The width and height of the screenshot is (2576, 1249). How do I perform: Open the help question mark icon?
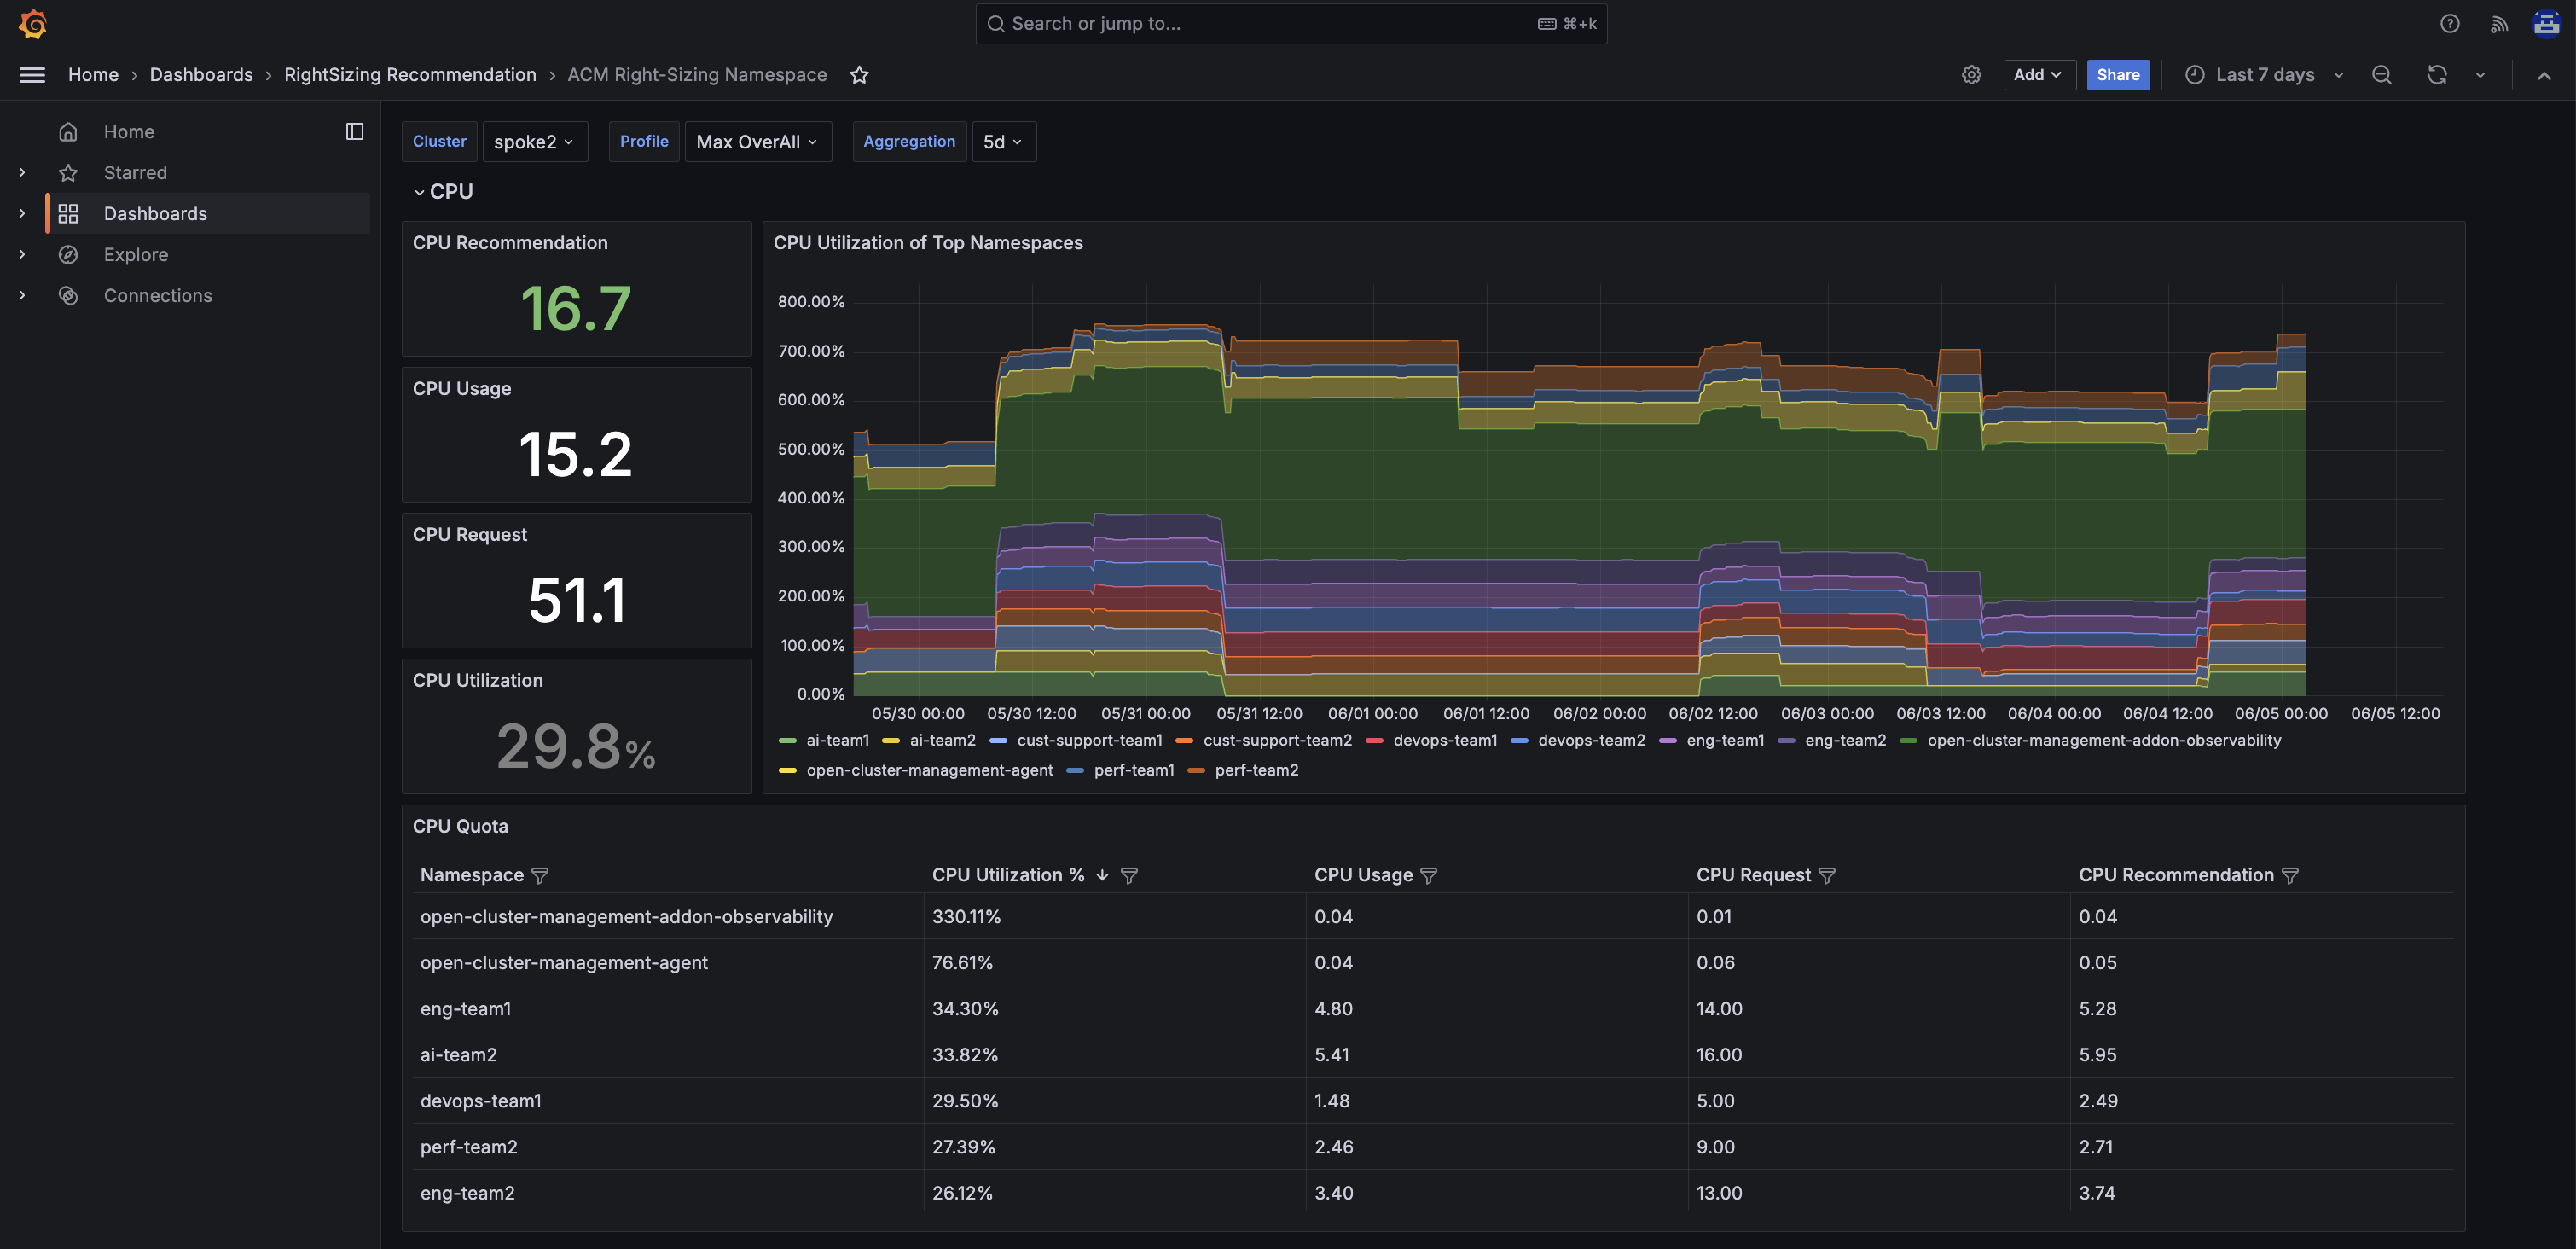2449,24
